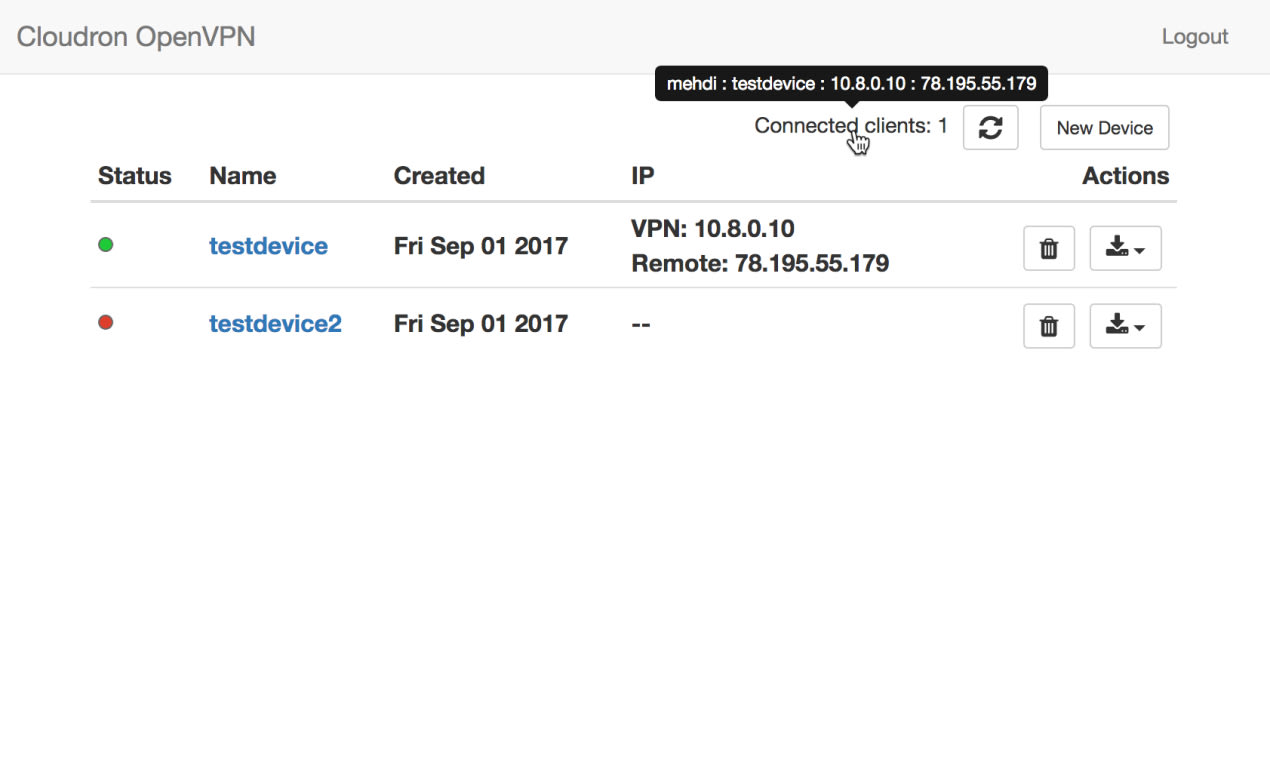The height and width of the screenshot is (760, 1270).
Task: Select the Status column header
Action: point(135,175)
